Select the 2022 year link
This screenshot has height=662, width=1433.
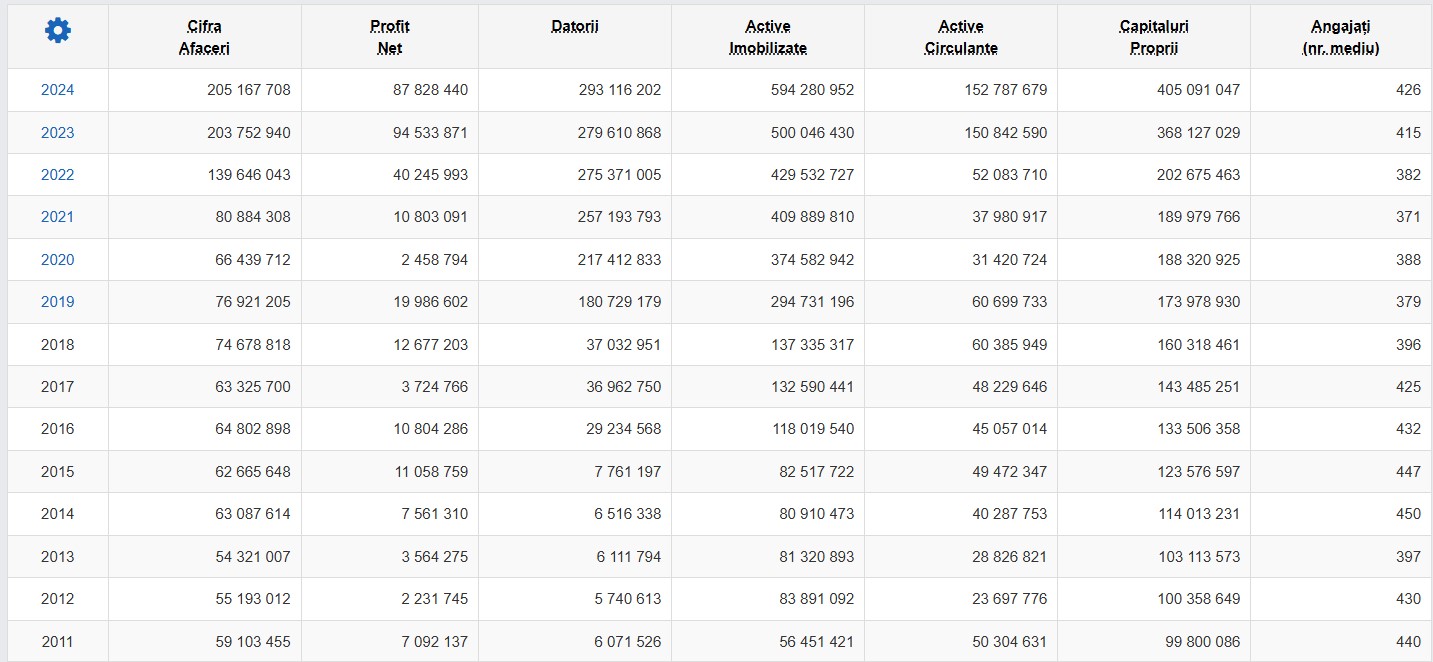[x=58, y=175]
